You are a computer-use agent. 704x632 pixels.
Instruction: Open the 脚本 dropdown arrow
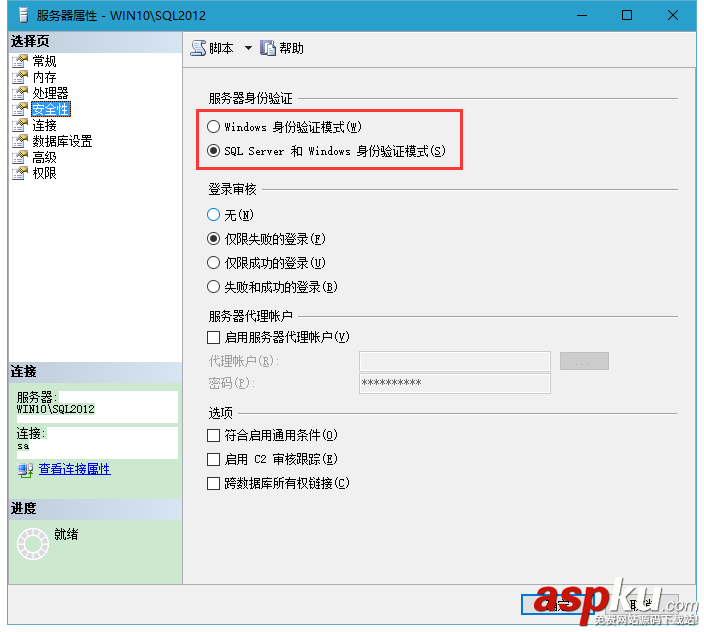[x=248, y=48]
